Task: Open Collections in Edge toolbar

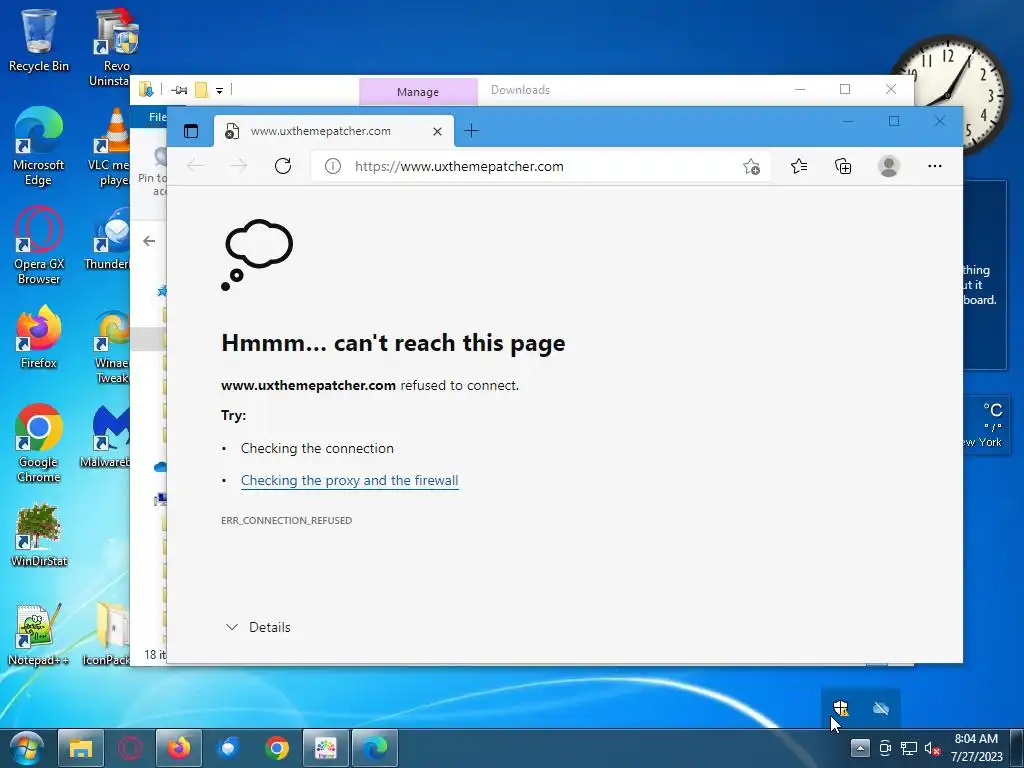Action: coord(843,166)
